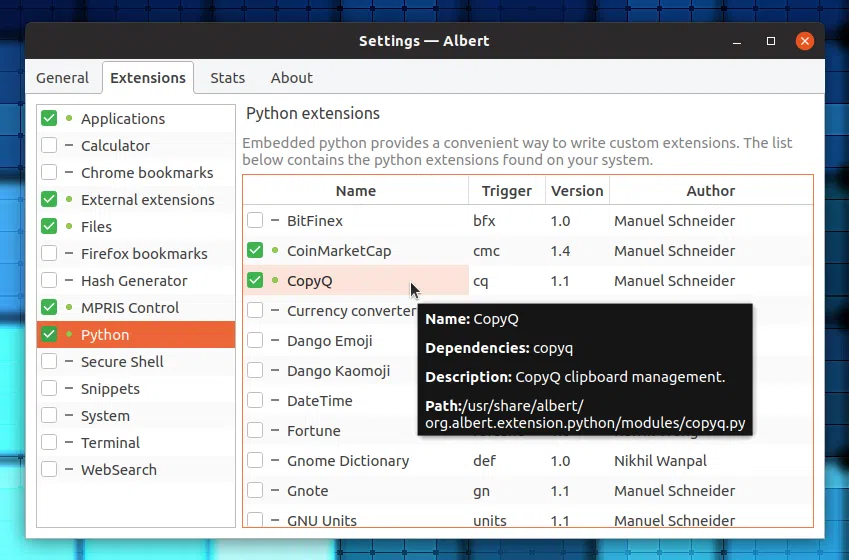The height and width of the screenshot is (560, 849).
Task: Check the Terminal extension checkbox
Action: [49, 442]
